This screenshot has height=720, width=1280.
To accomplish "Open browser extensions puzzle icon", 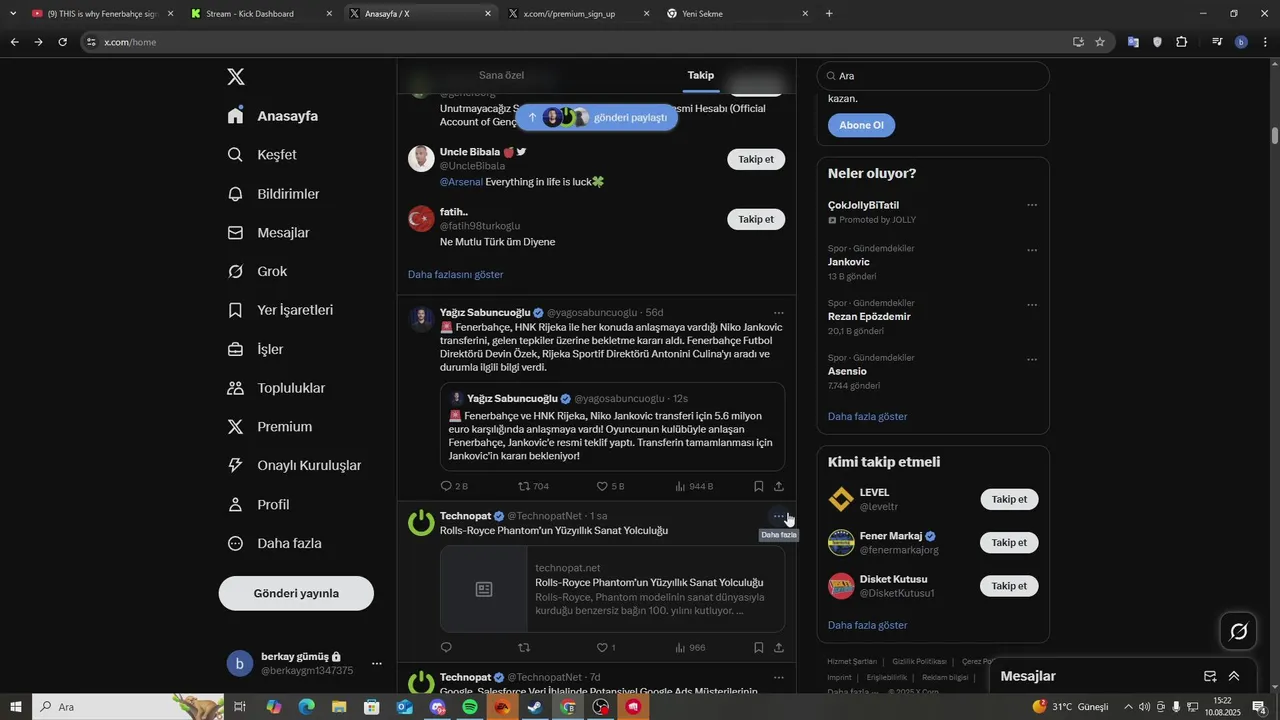I will pos(1182,42).
